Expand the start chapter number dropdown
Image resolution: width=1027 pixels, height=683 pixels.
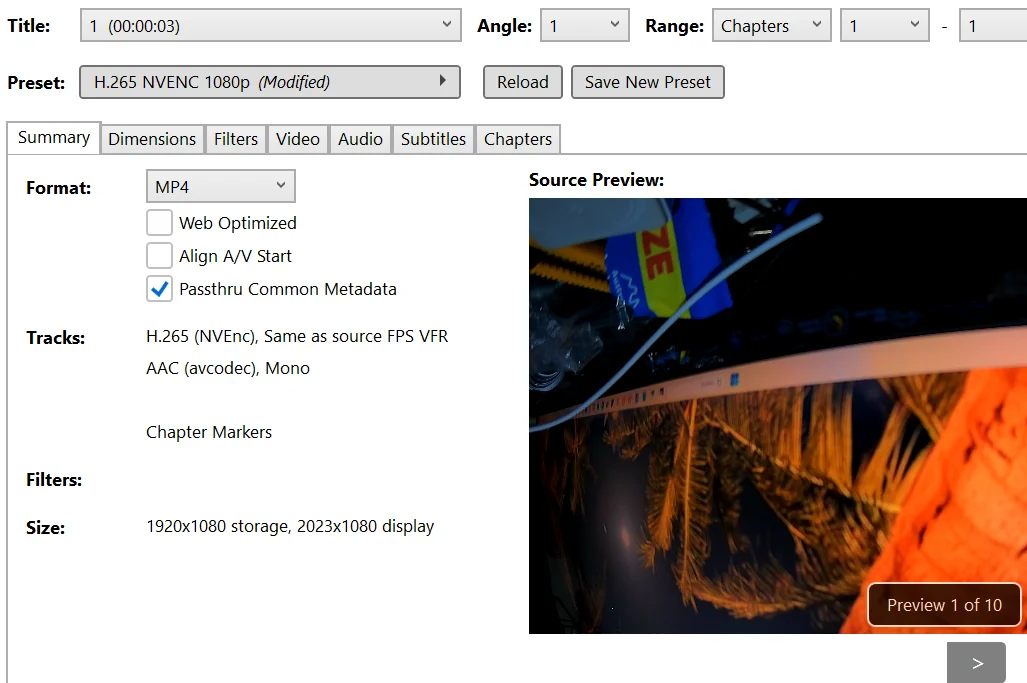[884, 26]
